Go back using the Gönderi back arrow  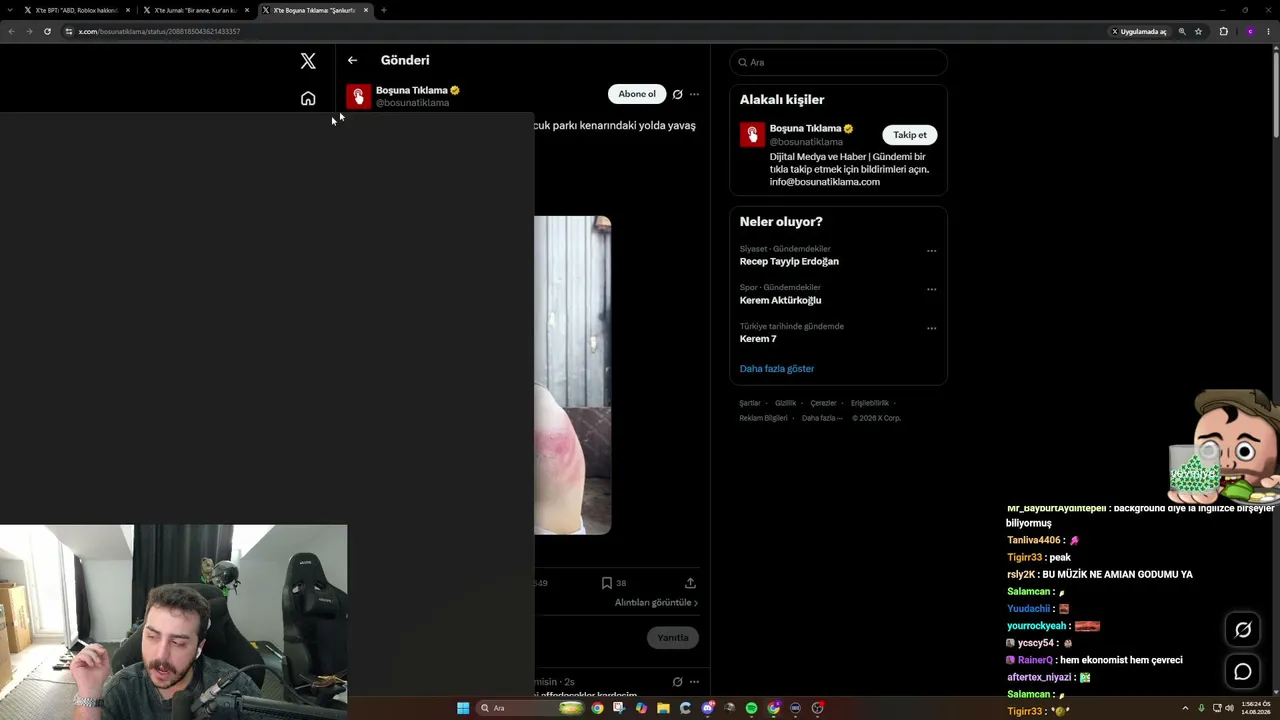(352, 60)
